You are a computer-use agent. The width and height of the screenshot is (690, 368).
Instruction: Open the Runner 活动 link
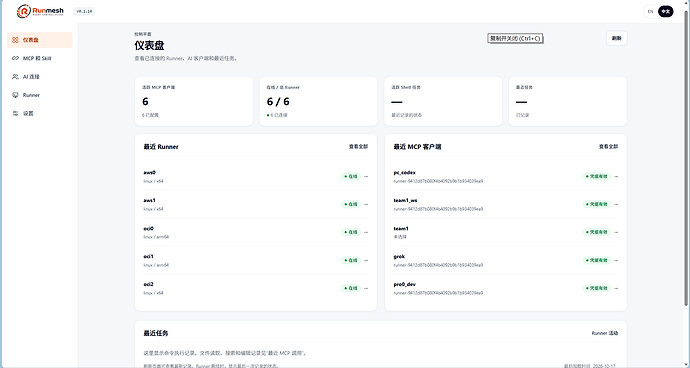605,333
